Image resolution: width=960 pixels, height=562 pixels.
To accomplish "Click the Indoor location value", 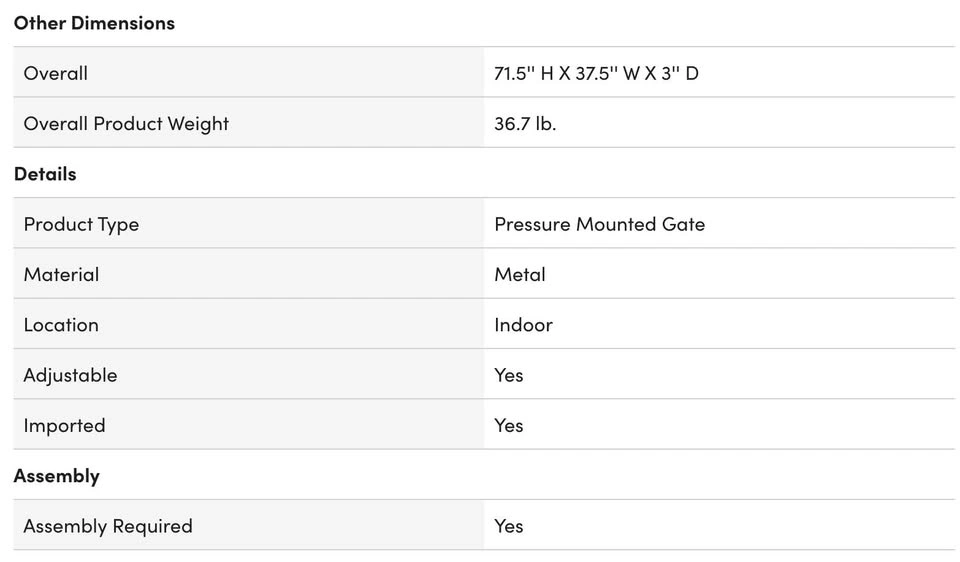I will [x=523, y=324].
